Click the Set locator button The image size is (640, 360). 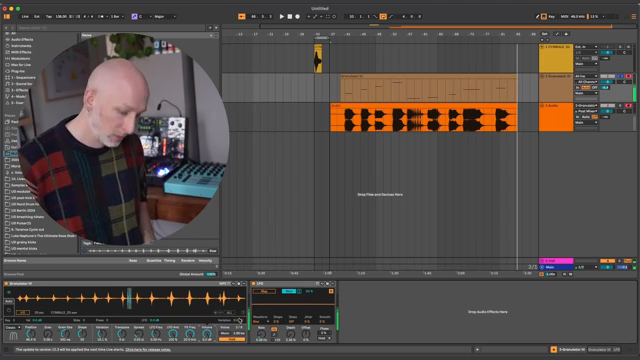click(544, 34)
